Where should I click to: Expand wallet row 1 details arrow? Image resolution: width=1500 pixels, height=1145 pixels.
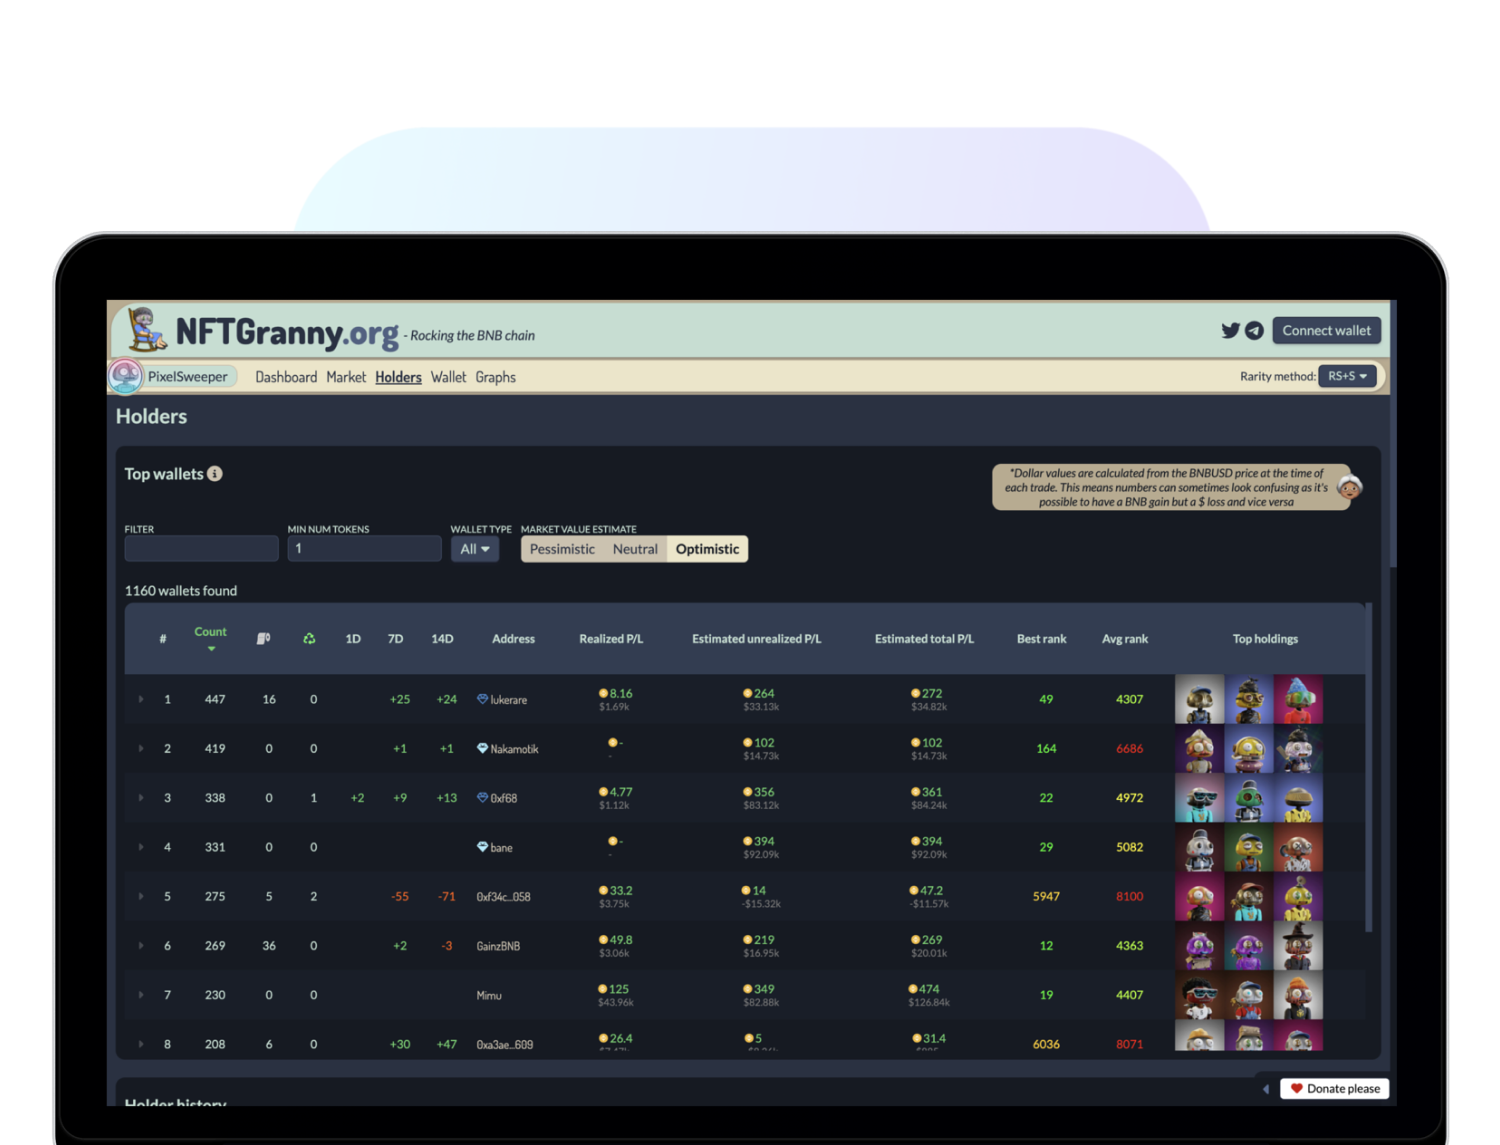point(141,700)
